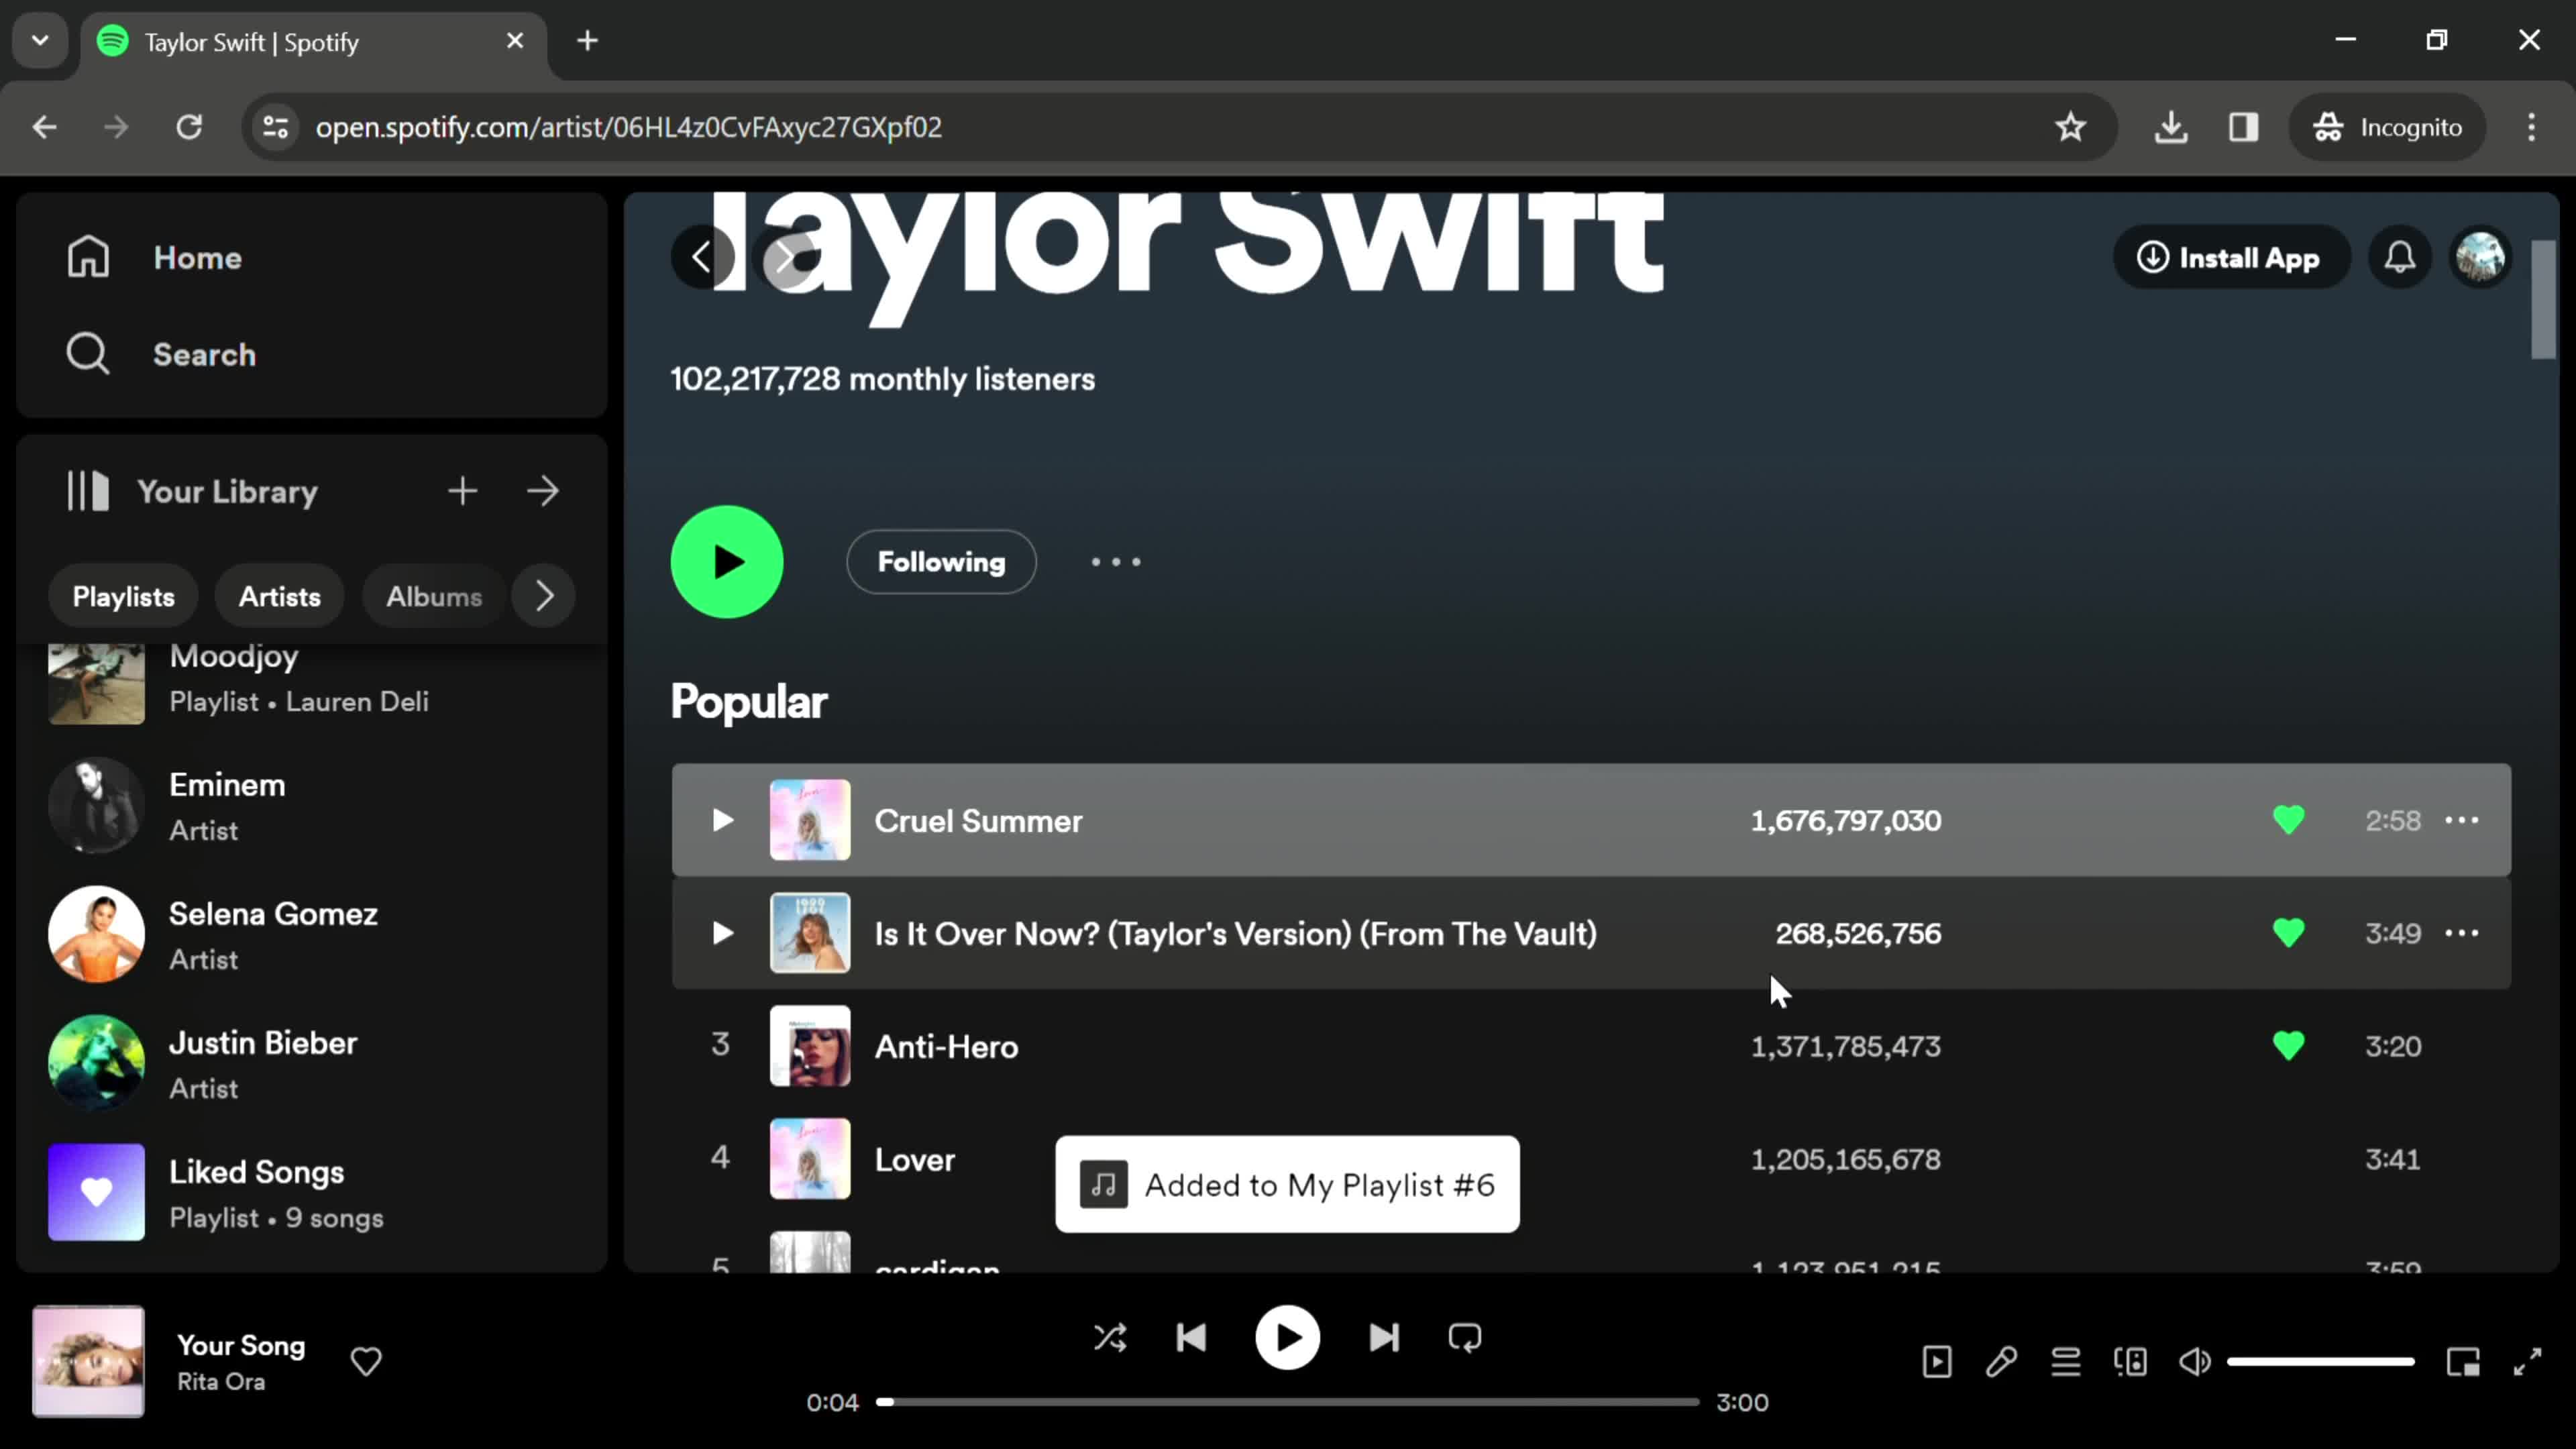Filter the library by Playlists
This screenshot has width=2576, height=1449.
click(x=123, y=596)
